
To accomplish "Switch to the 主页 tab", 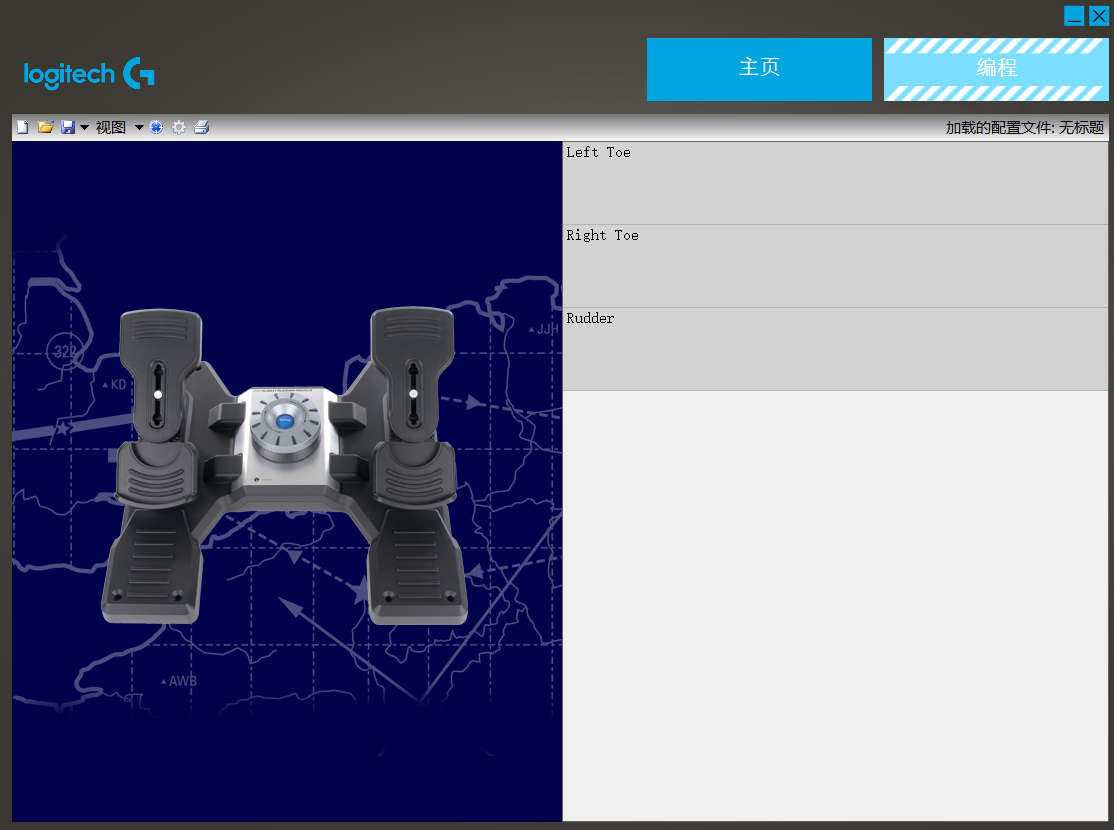I will coord(759,69).
